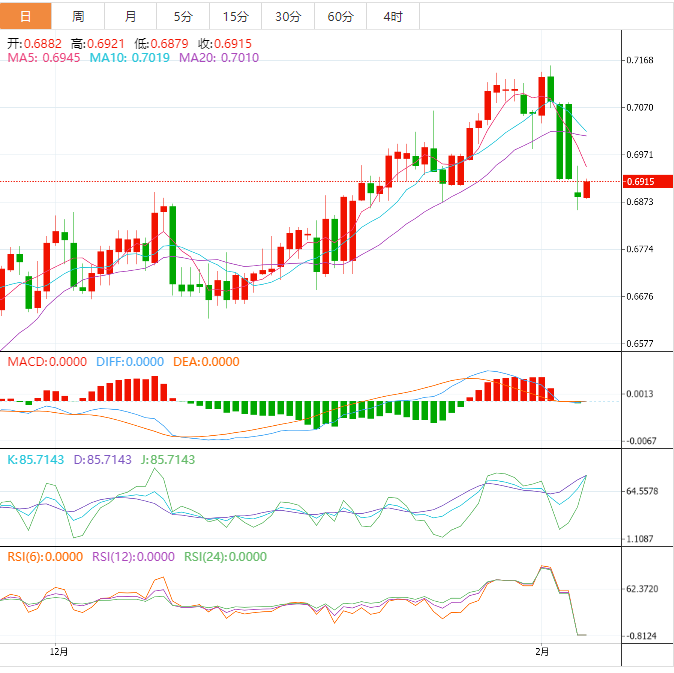Click the 0.6873 price axis label
674x673 pixels.
coord(640,202)
